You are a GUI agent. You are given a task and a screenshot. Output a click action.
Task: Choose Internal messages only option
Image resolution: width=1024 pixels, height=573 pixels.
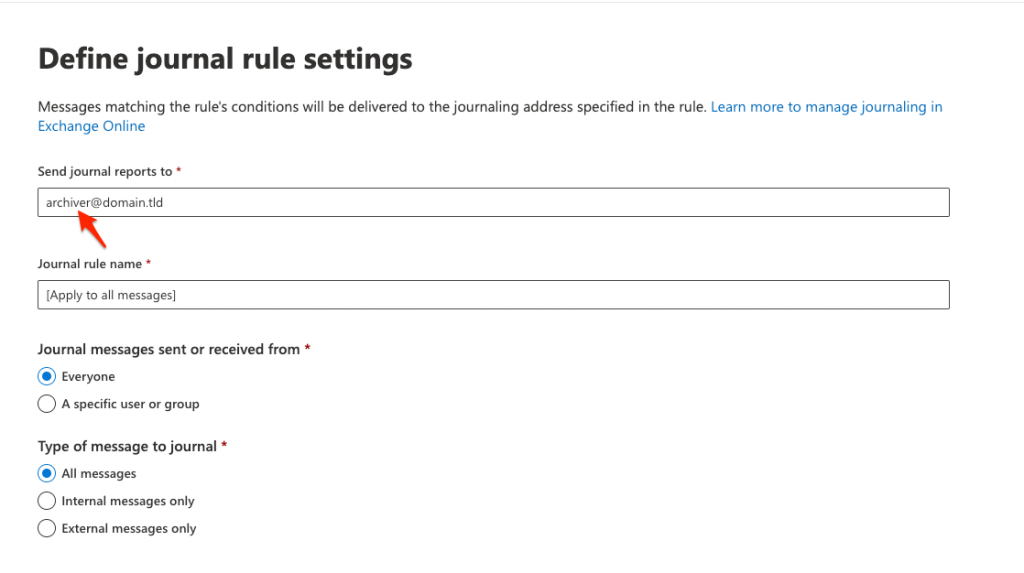pyautogui.click(x=46, y=500)
